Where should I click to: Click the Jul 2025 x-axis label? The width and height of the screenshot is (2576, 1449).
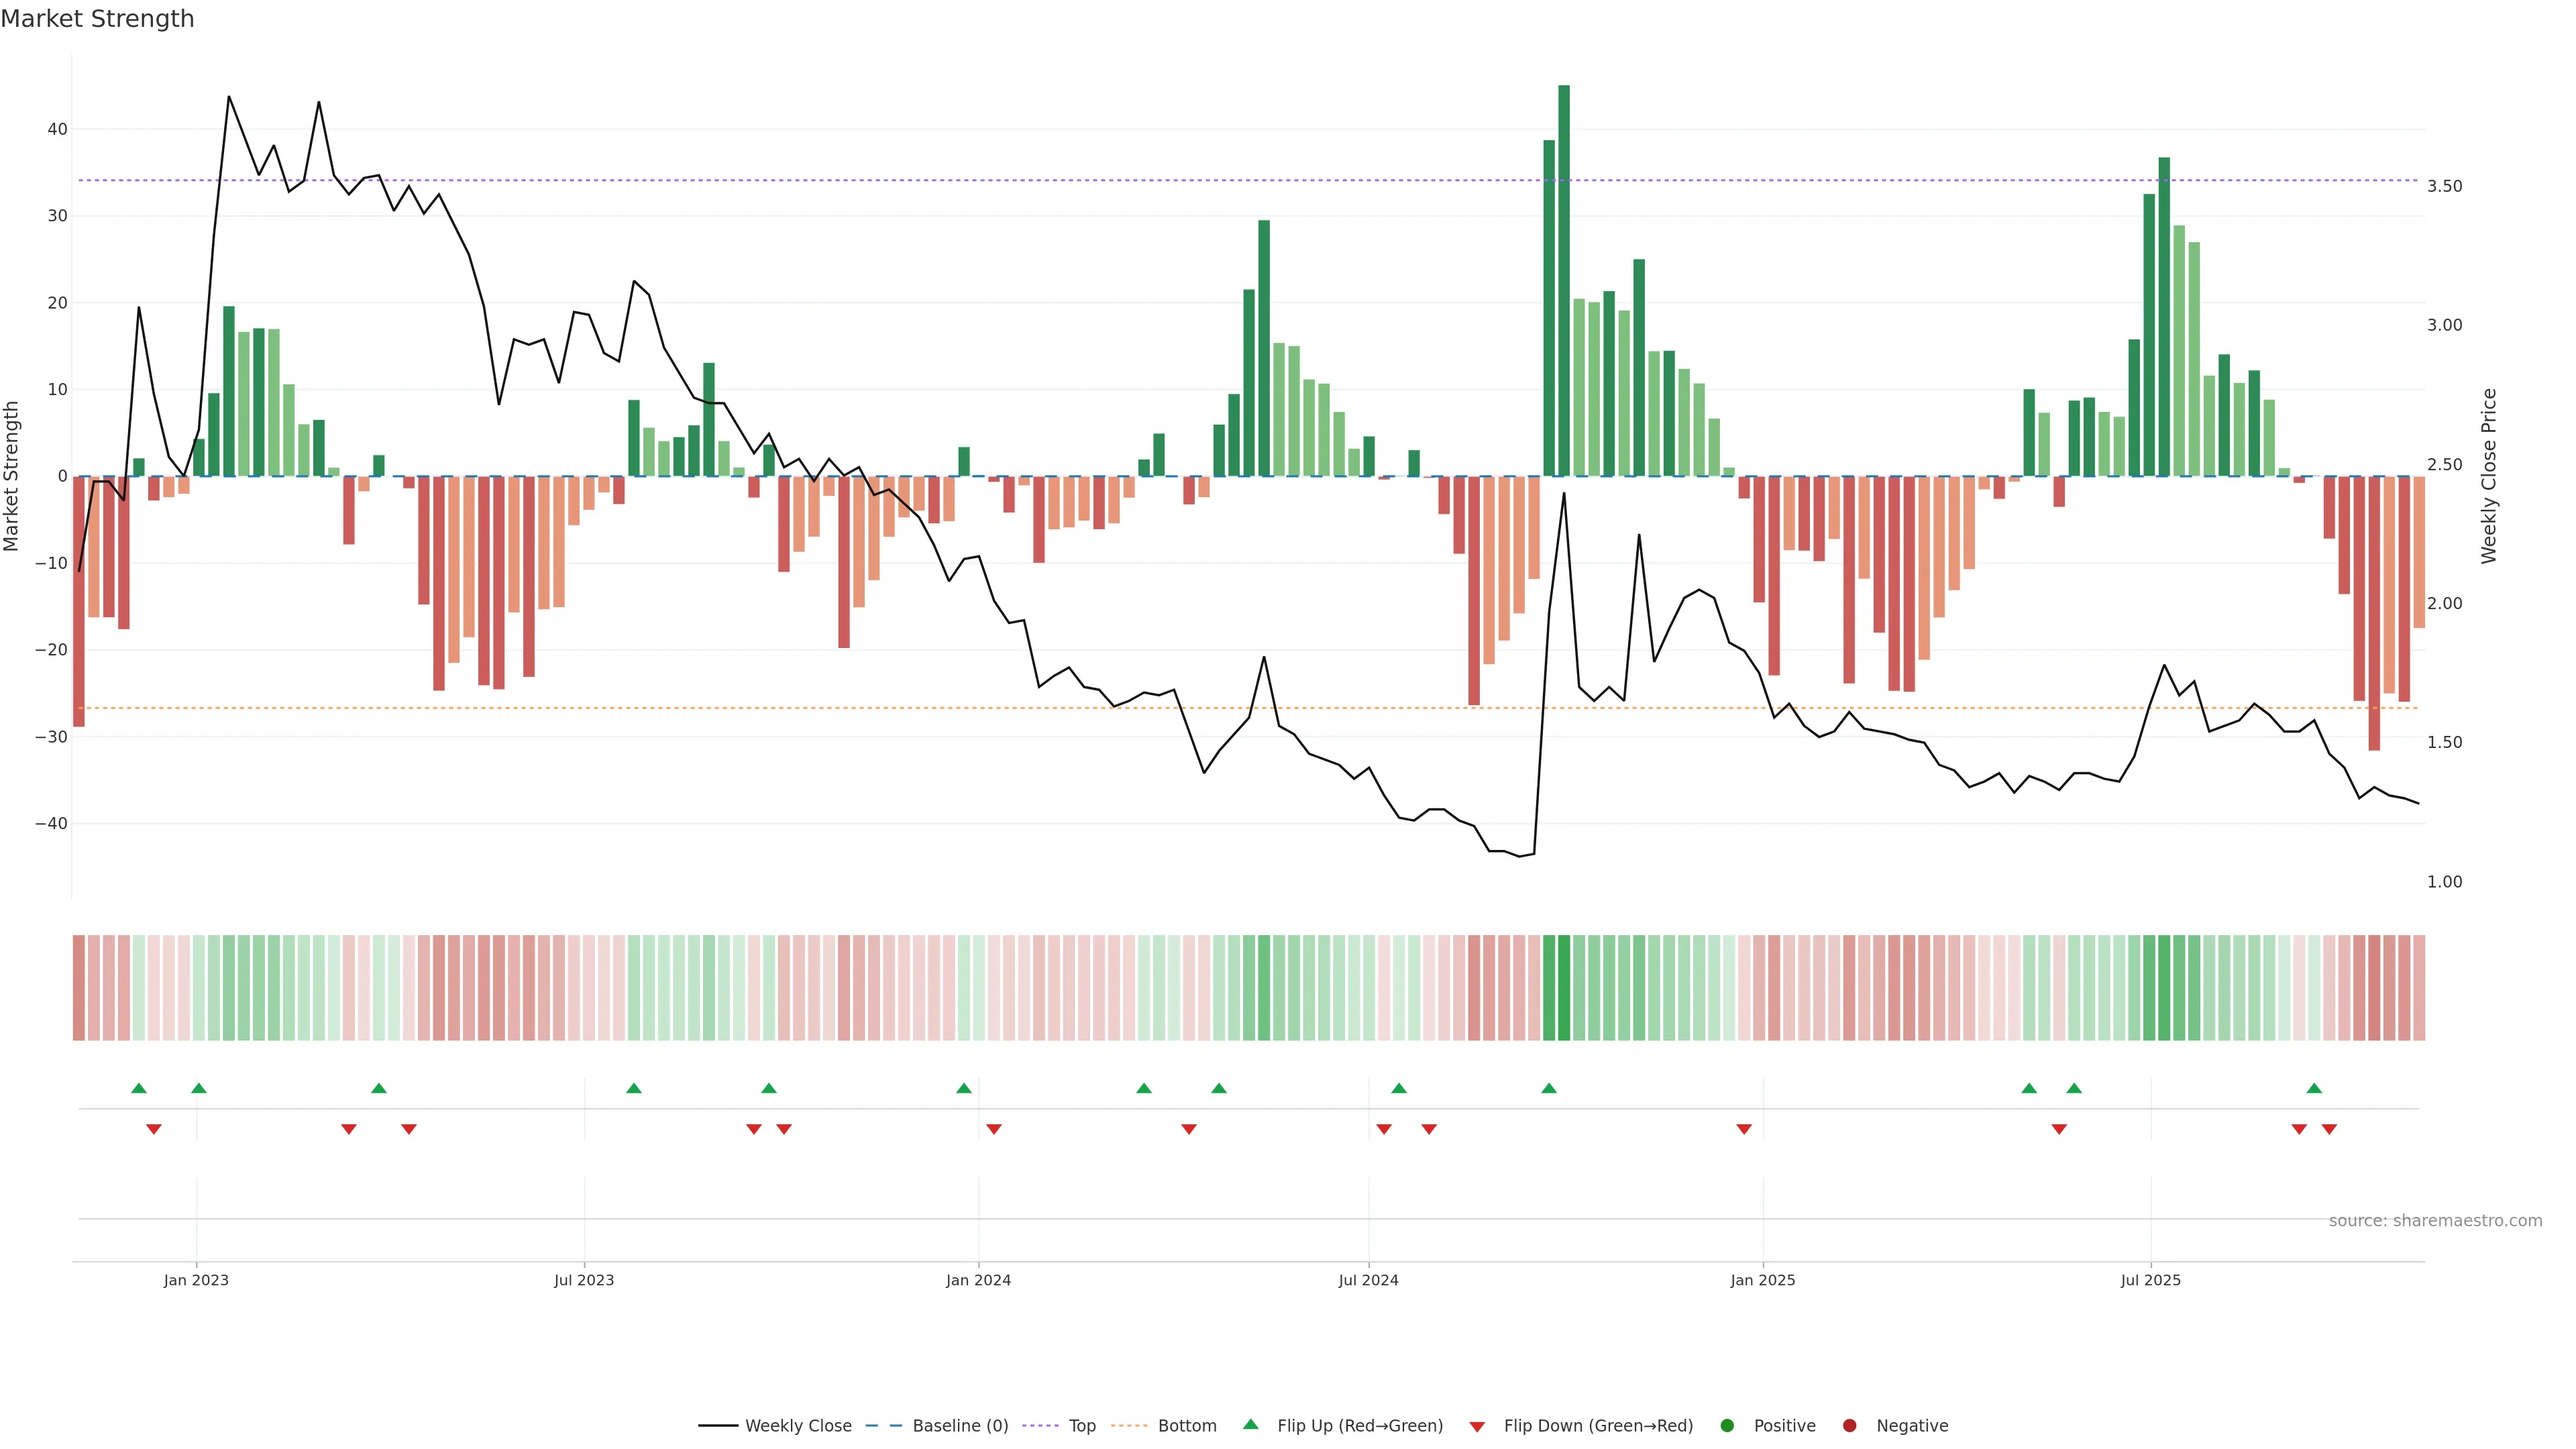[x=2150, y=1280]
